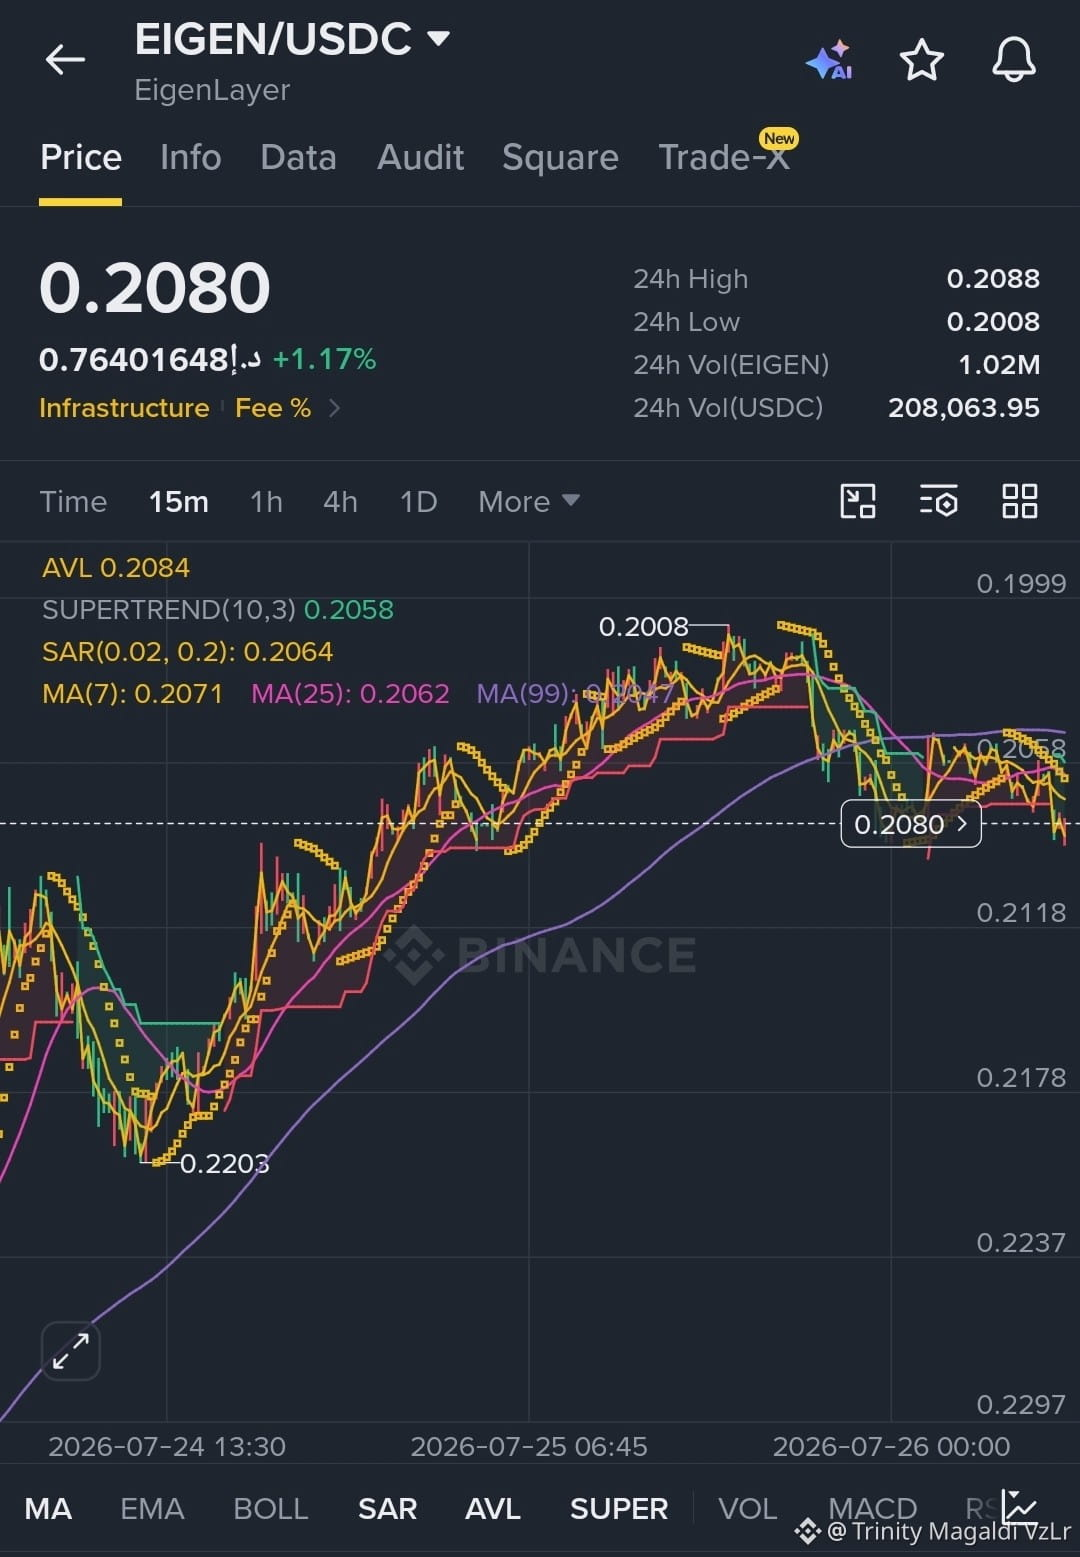Expand the More timeframes dropdown
This screenshot has height=1557, width=1080.
point(529,501)
